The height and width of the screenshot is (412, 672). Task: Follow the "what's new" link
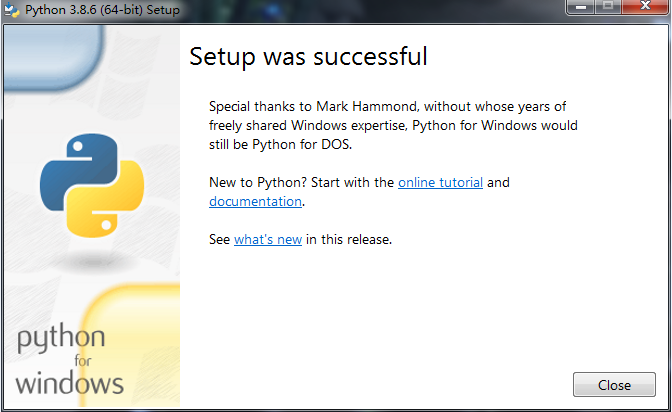pos(268,240)
